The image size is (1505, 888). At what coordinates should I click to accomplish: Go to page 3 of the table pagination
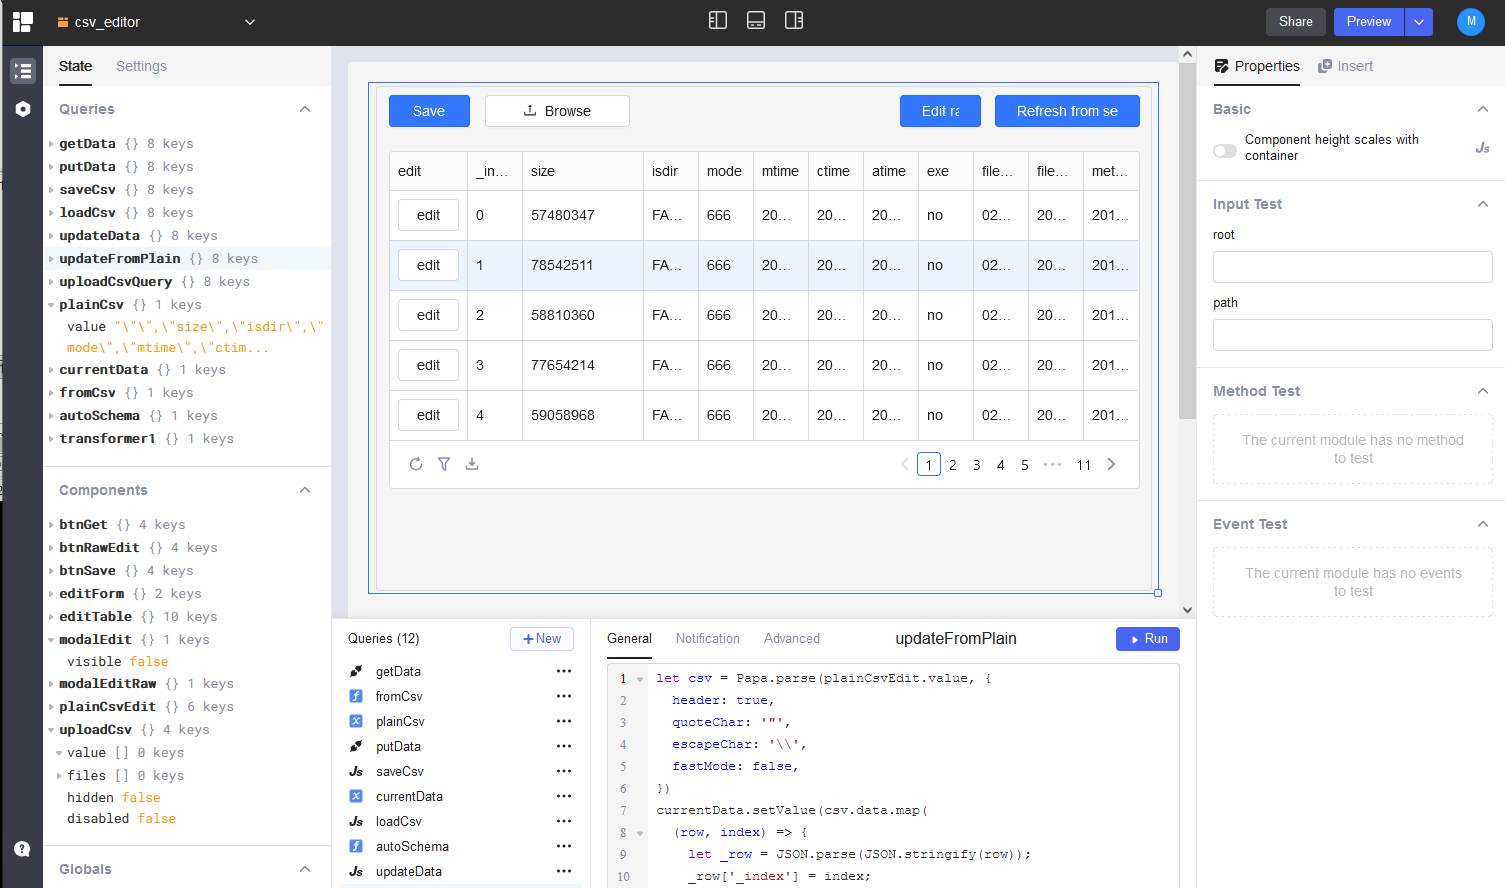[976, 464]
